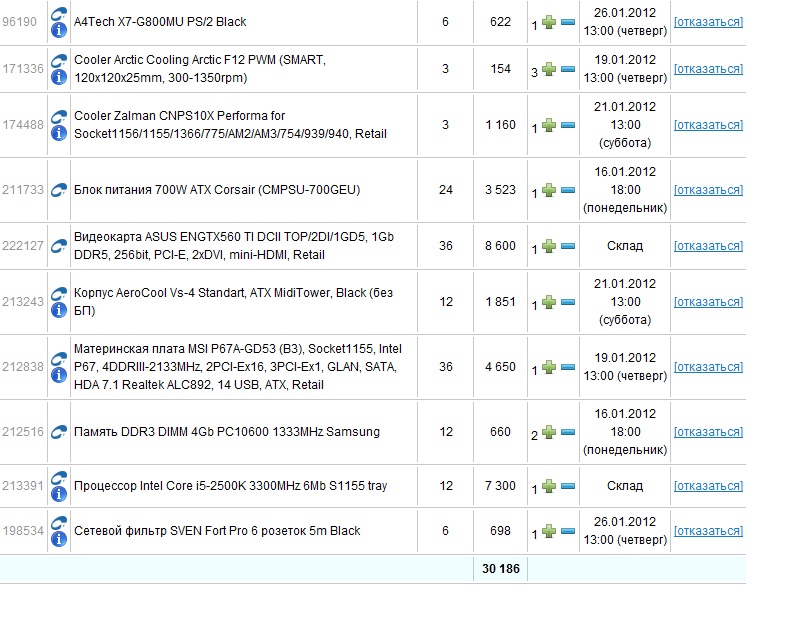This screenshot has height=627, width=808.
Task: Select product code 213243
Action: click(x=23, y=301)
